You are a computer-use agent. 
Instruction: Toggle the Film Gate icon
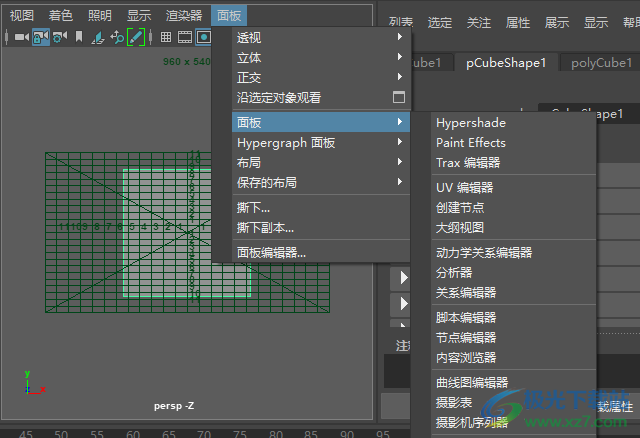click(184, 37)
